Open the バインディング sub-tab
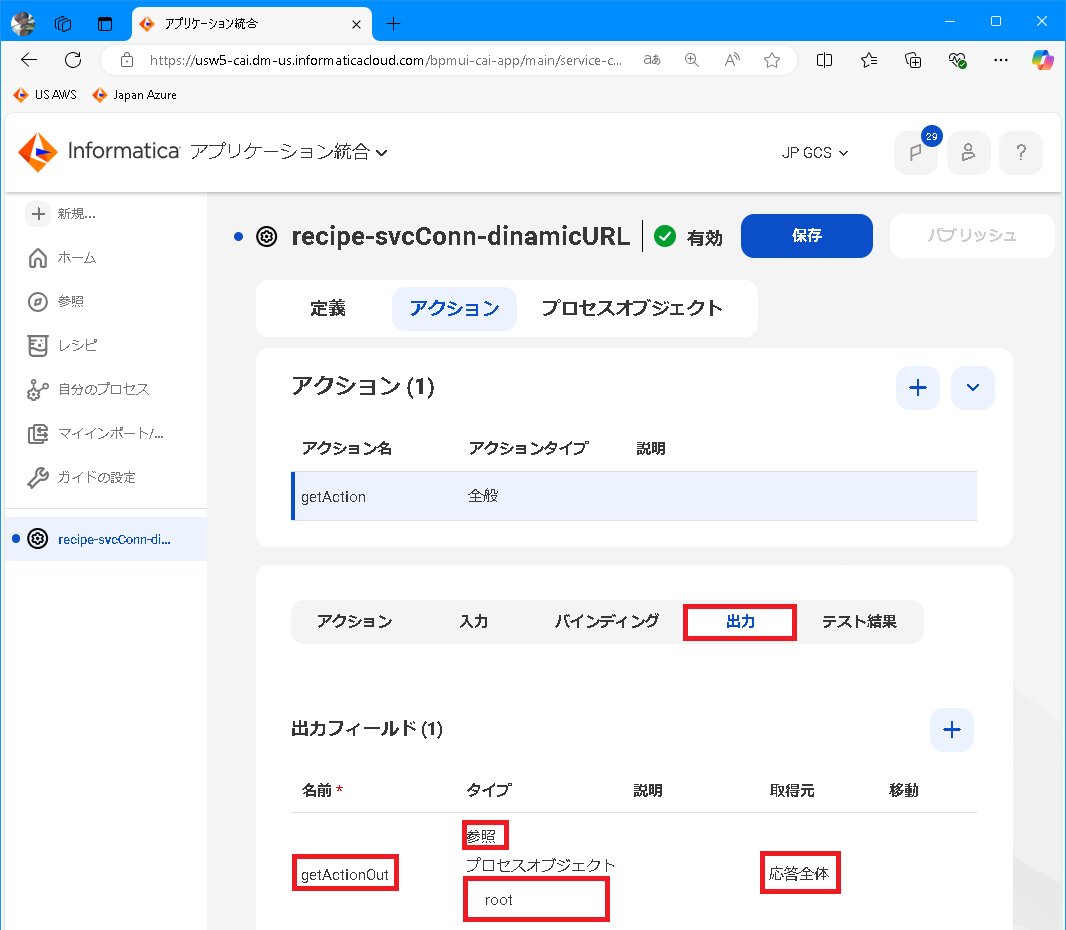1066x930 pixels. tap(606, 621)
